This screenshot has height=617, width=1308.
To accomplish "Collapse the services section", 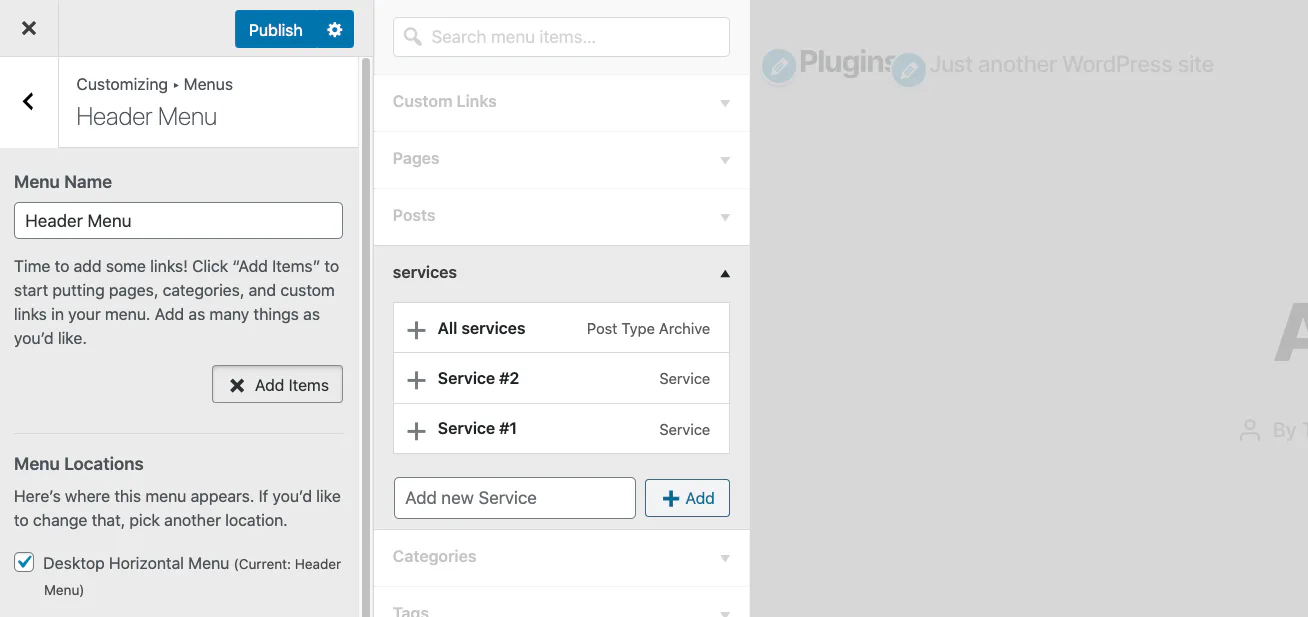I will (561, 273).
